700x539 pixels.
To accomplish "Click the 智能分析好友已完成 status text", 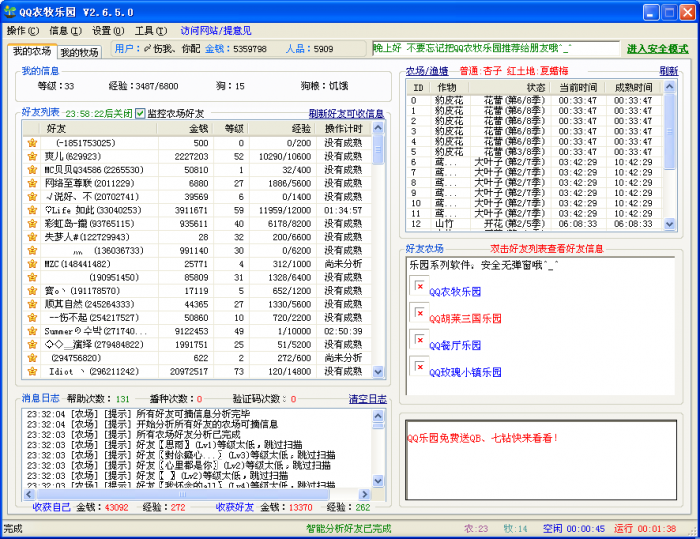I will (348, 529).
